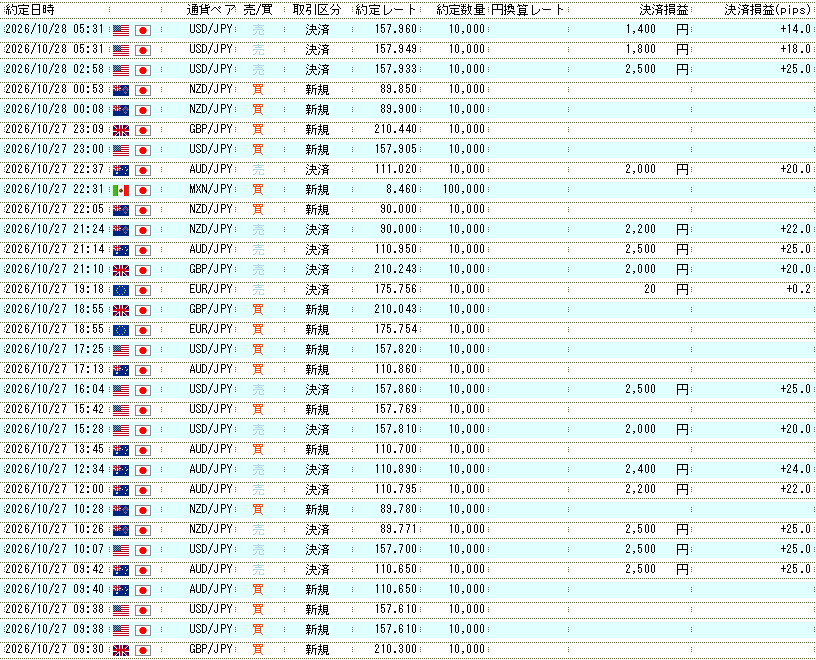The height and width of the screenshot is (660, 816).
Task: Click the rate value 8.460
Action: [401, 189]
